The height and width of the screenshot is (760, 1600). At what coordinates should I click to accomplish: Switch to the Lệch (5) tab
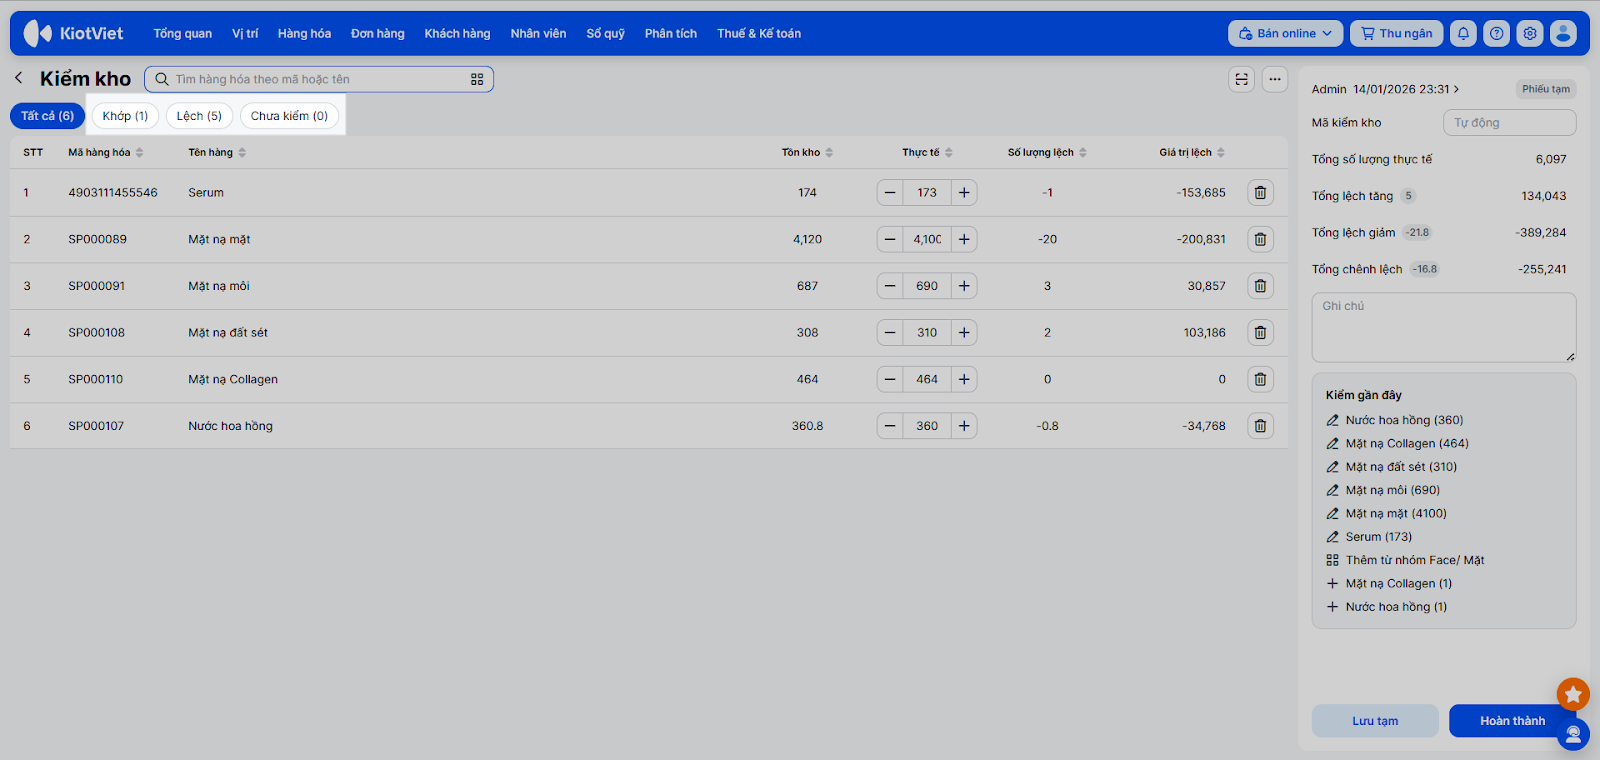(200, 116)
